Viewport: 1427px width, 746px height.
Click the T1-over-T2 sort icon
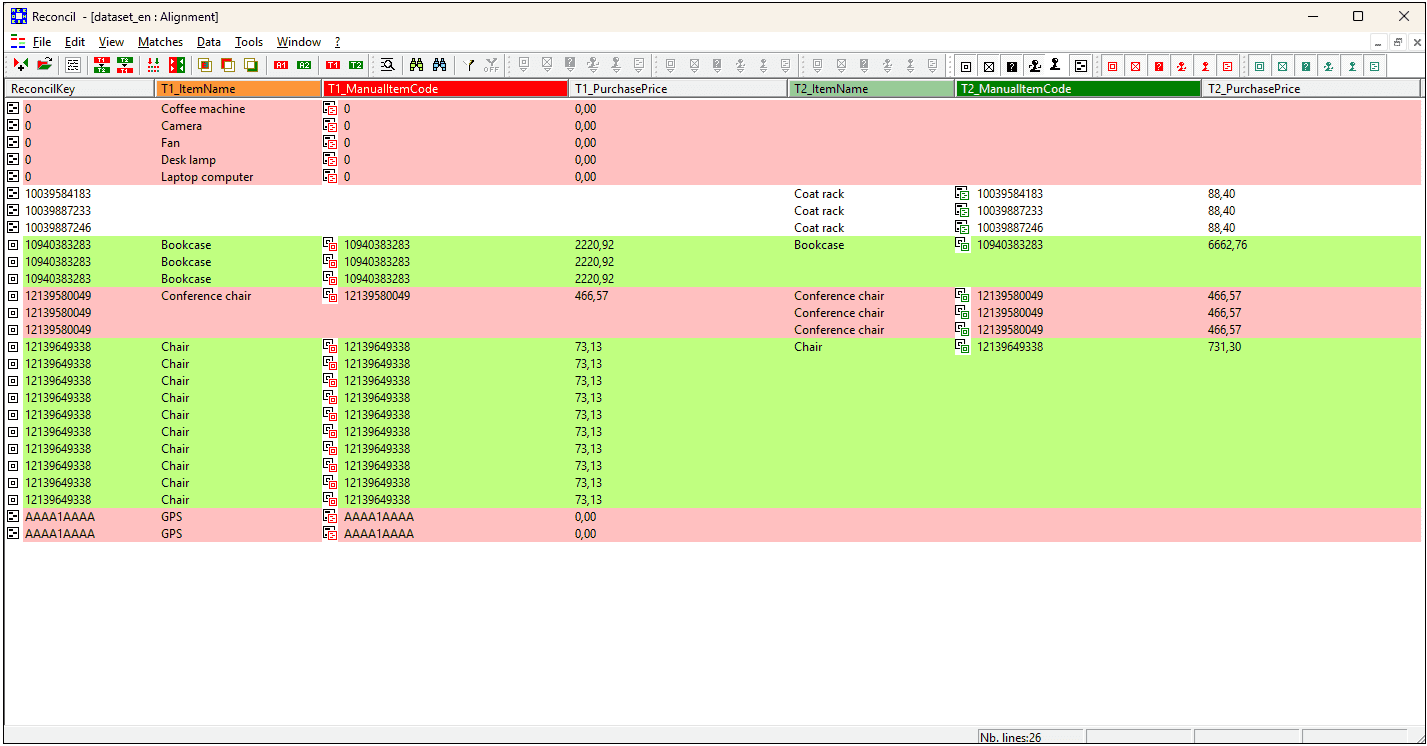coord(101,65)
